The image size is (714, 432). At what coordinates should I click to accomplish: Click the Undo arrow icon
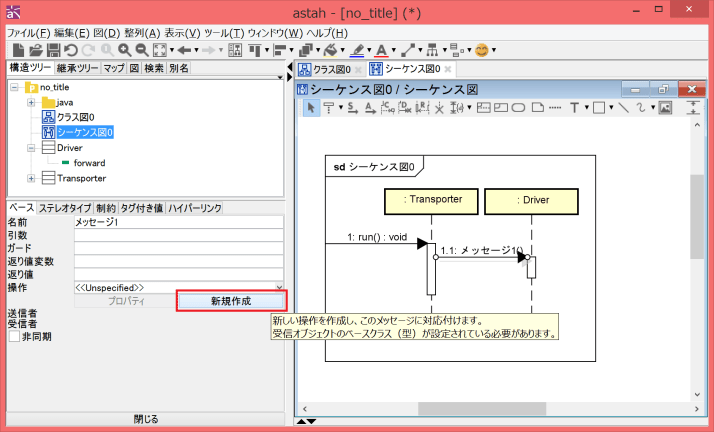pos(71,50)
